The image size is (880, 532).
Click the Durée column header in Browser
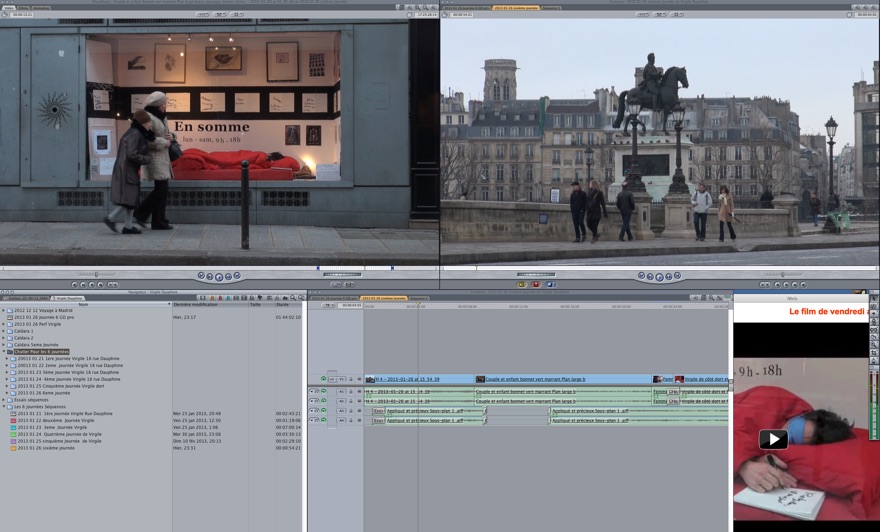click(x=288, y=304)
